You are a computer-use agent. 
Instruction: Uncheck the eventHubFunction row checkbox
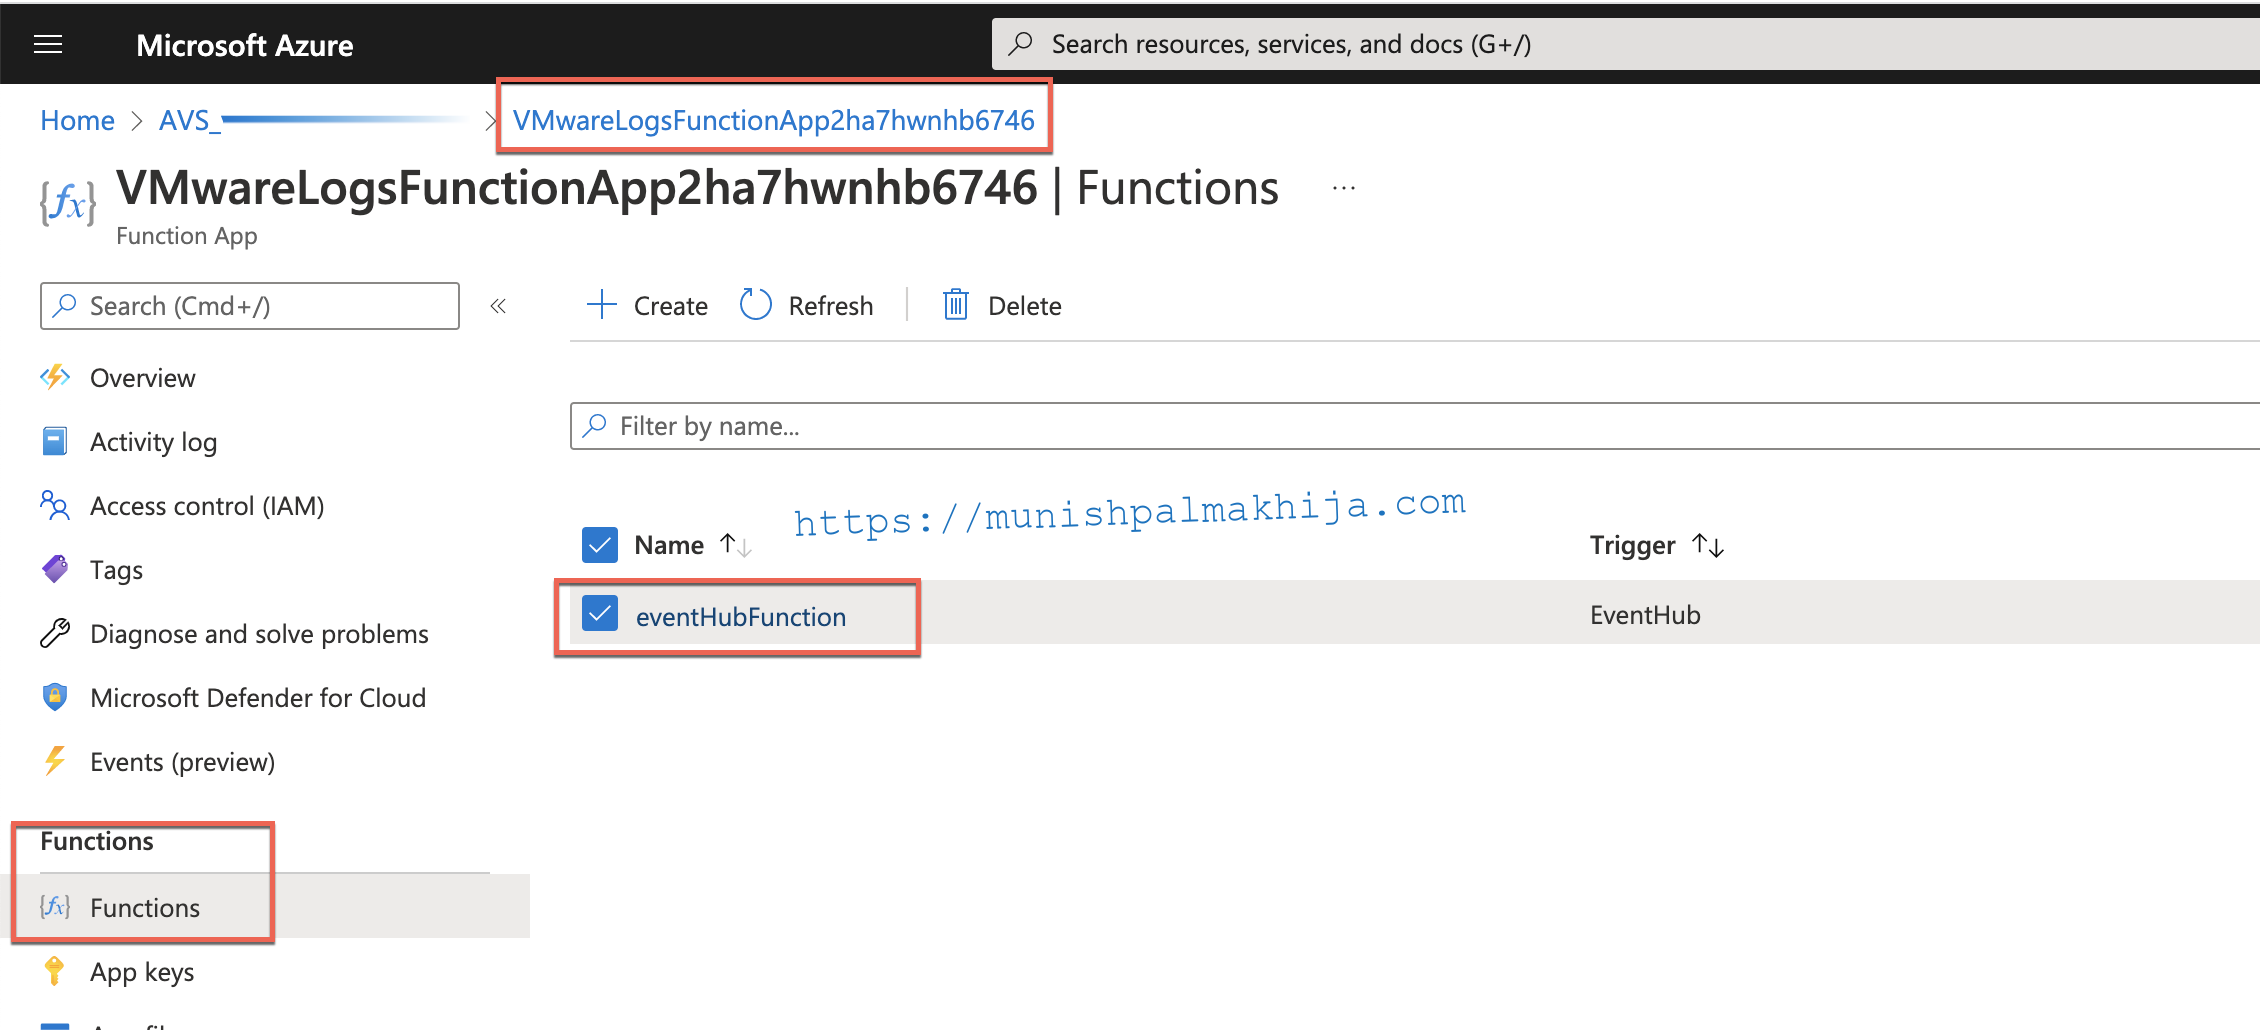pos(600,614)
